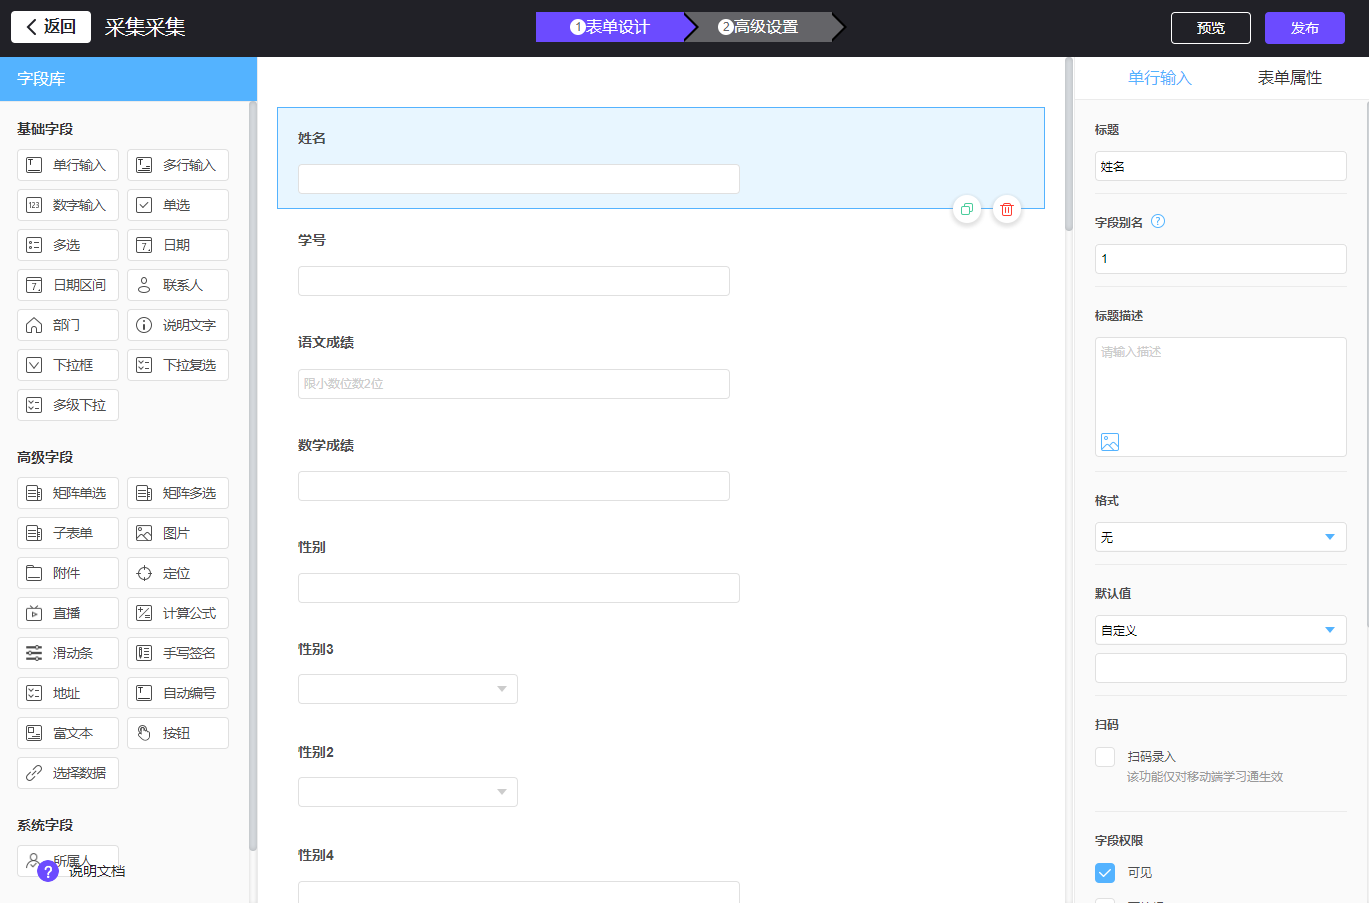Click the 发布 publish button
Image resolution: width=1369 pixels, height=903 pixels.
[x=1305, y=28]
